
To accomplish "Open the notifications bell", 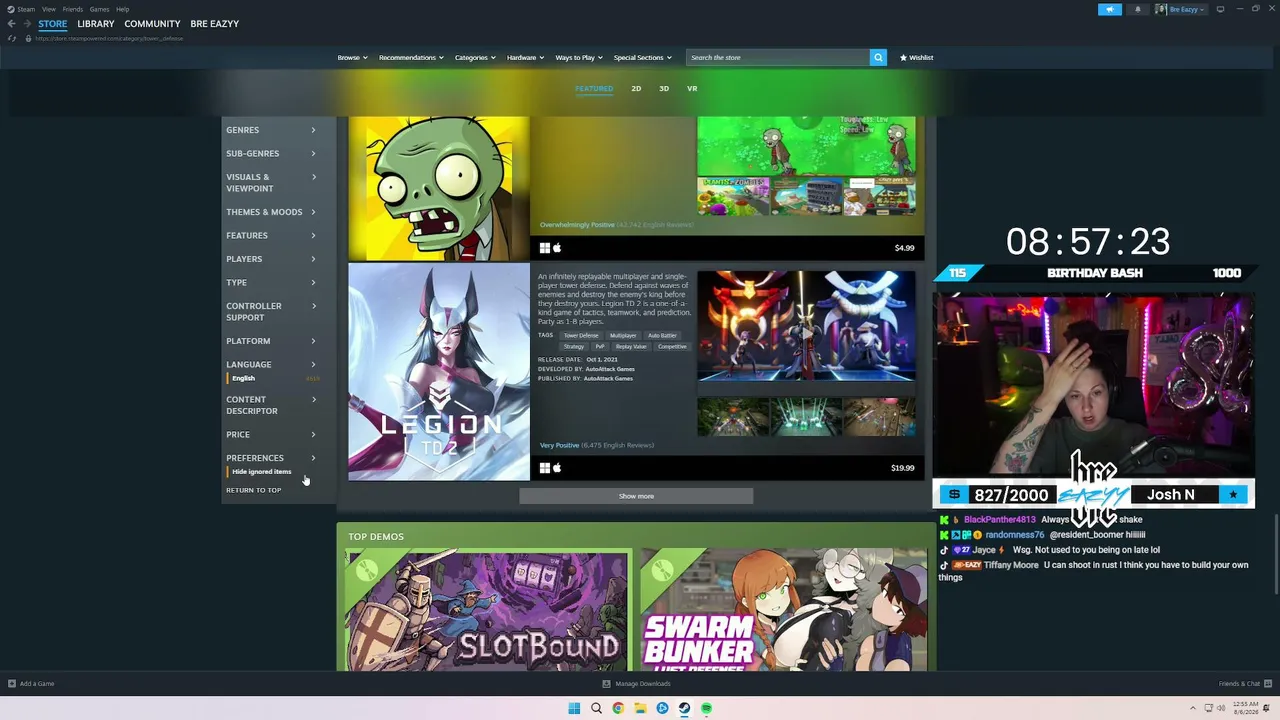I will [1137, 9].
